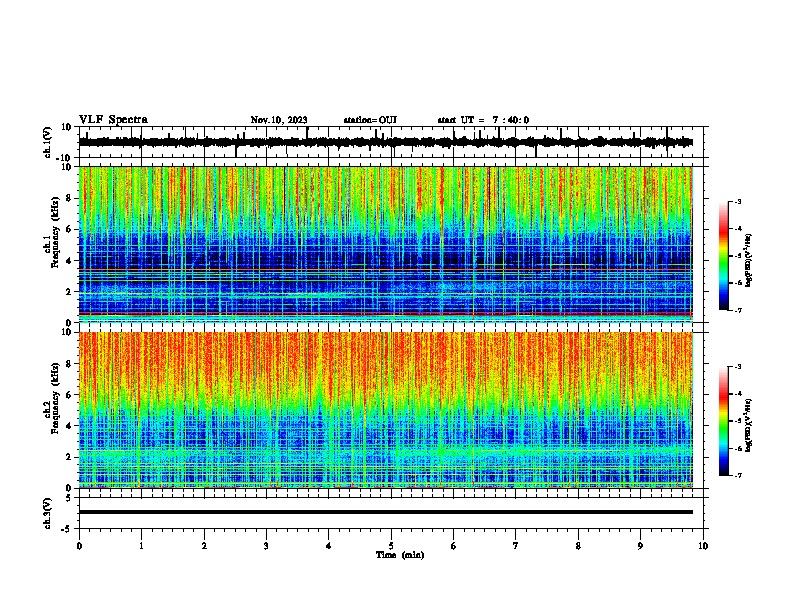Click time axis tick label "5"
Screen dimensions: 792x612
click(391, 546)
